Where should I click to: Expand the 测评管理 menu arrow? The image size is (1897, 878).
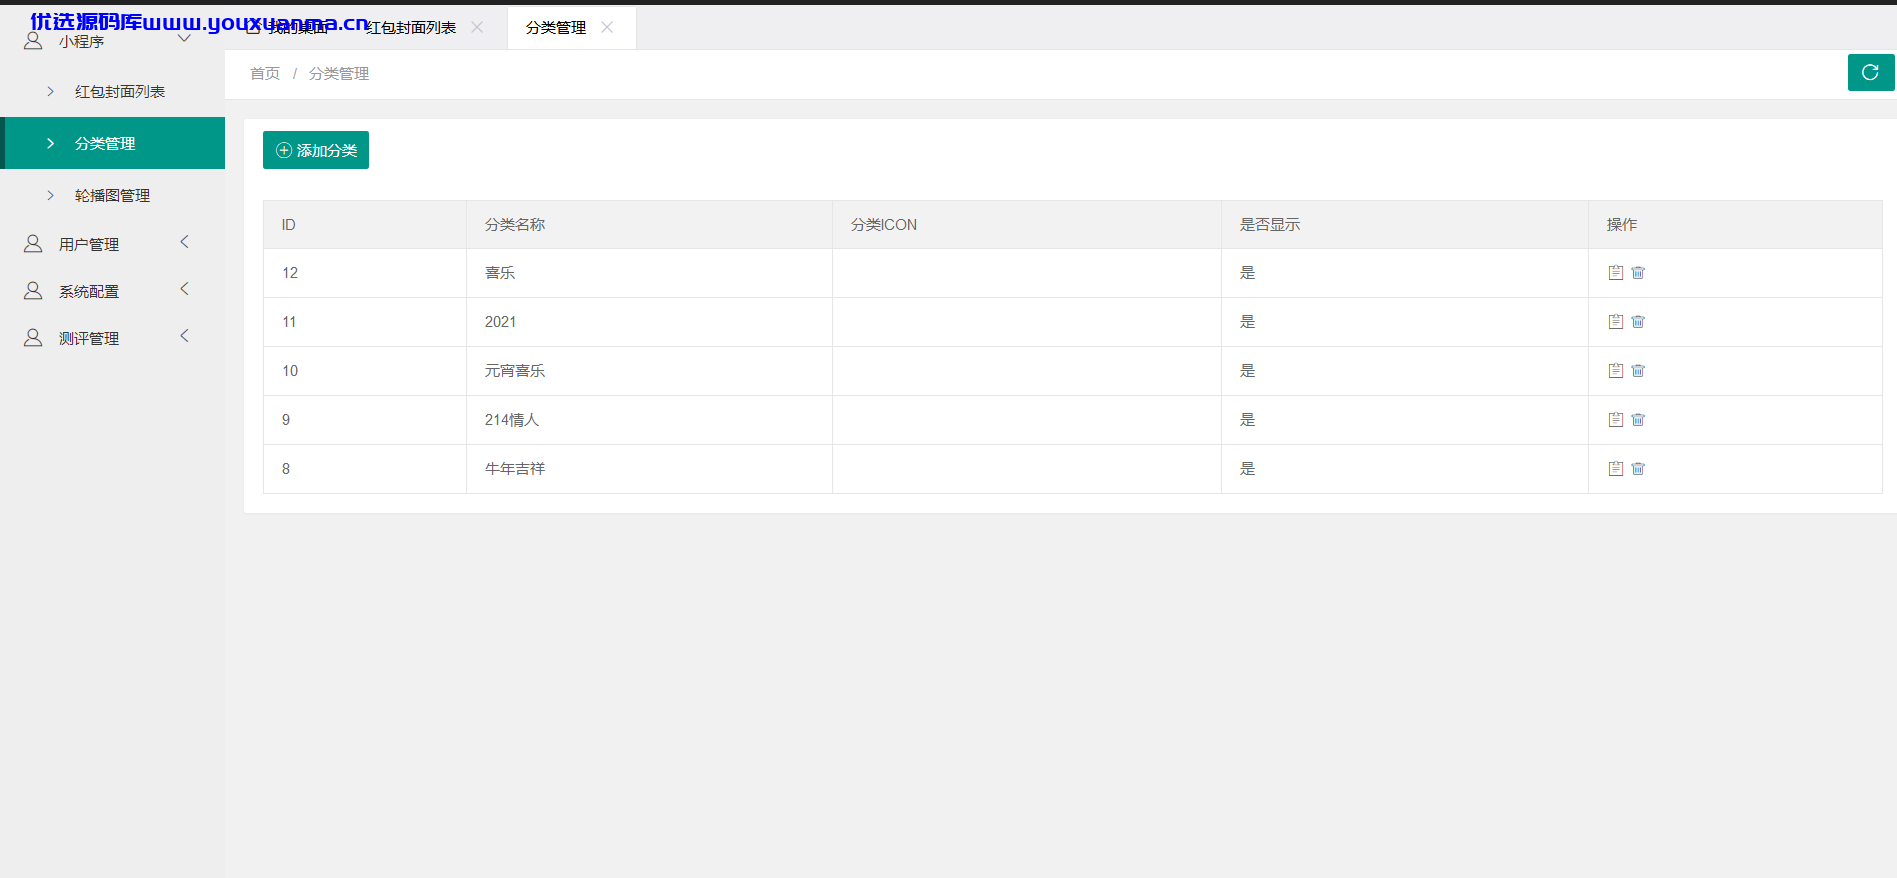click(184, 336)
